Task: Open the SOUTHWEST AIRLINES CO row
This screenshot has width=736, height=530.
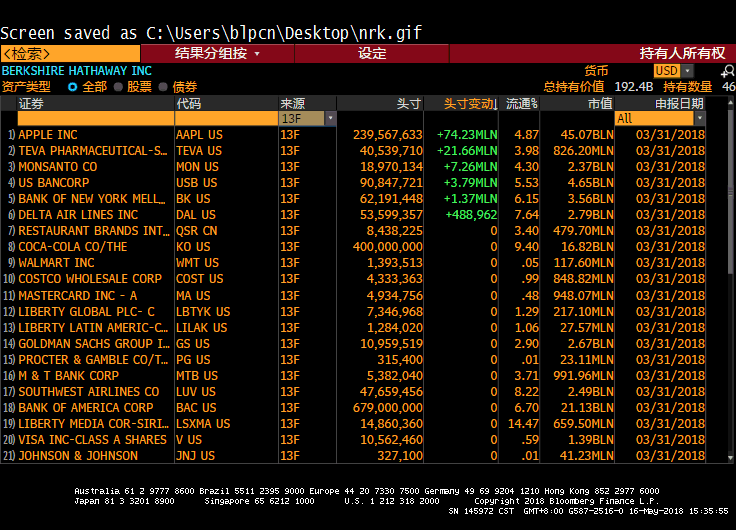Action: [353, 391]
